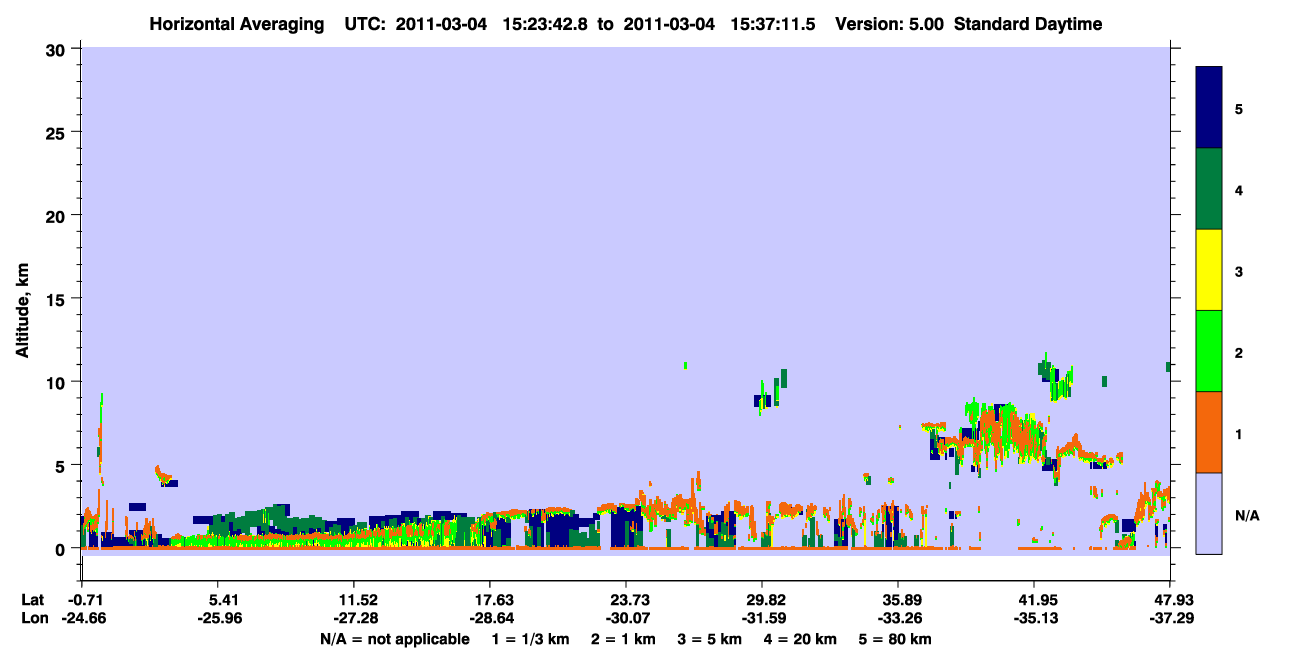Click the longitude value -30.07
Image resolution: width=1300 pixels, height=667 pixels.
click(626, 618)
